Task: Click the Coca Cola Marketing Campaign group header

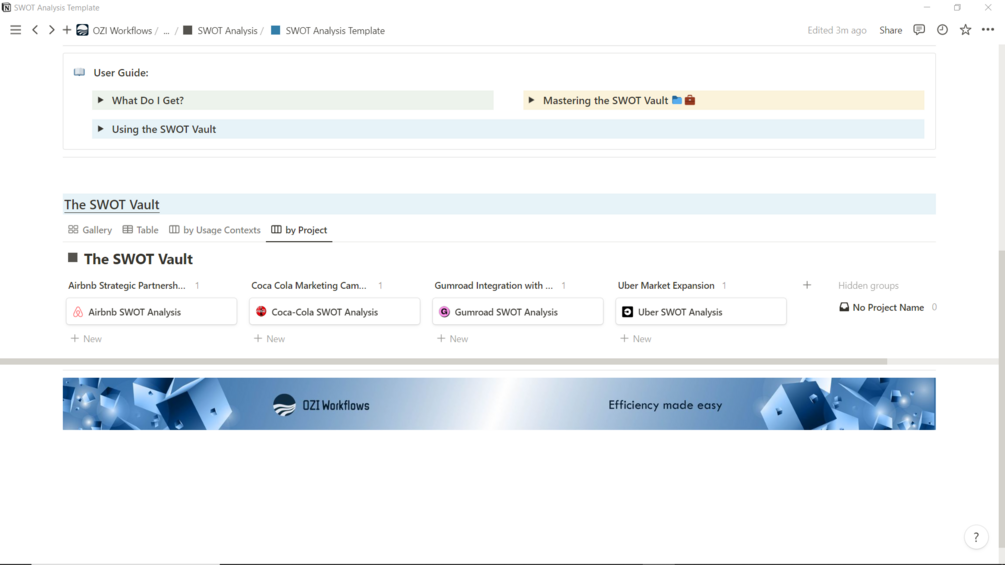Action: 309,285
